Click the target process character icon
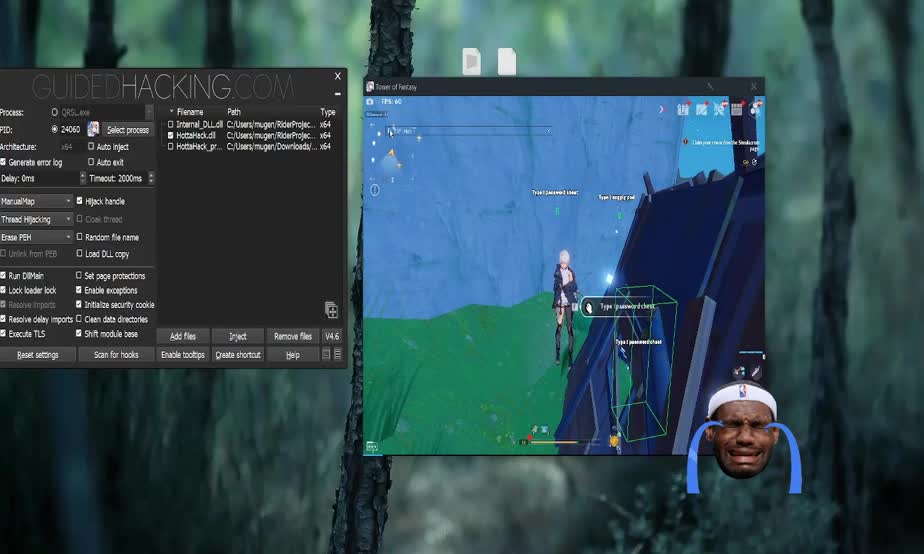Viewport: 924px width, 554px height. 93,129
